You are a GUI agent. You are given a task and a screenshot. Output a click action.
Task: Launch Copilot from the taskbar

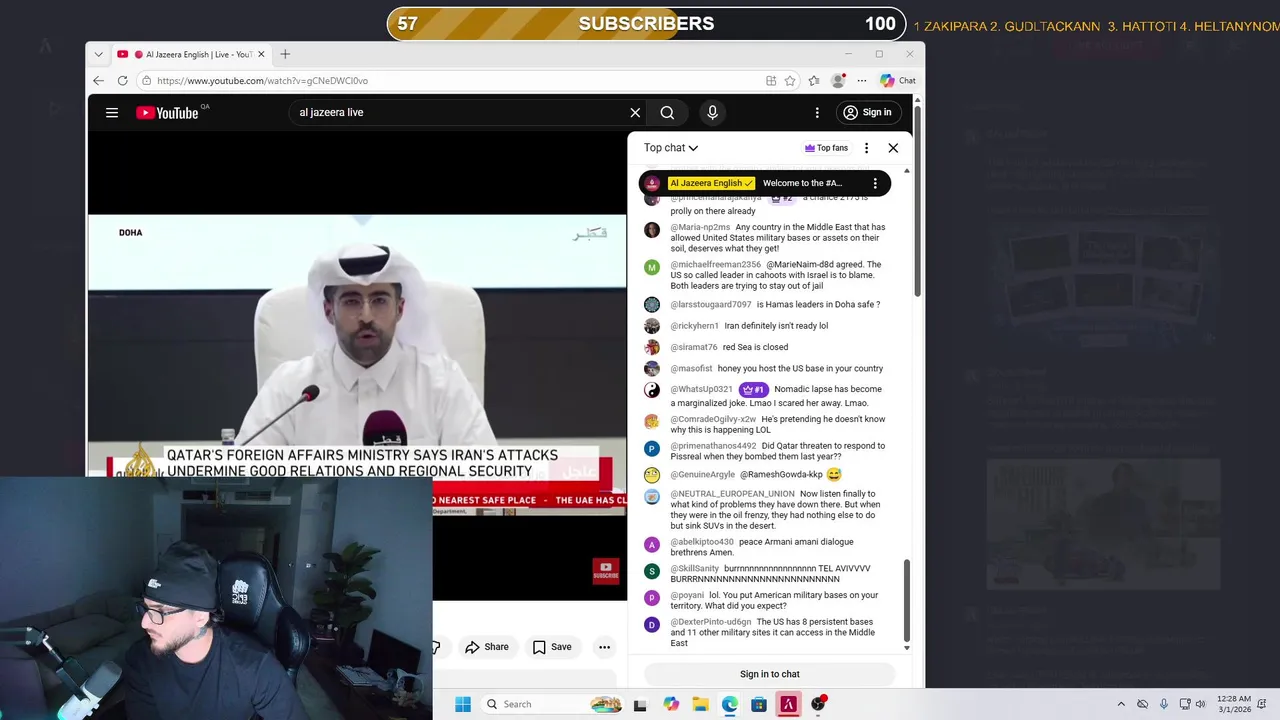(671, 704)
